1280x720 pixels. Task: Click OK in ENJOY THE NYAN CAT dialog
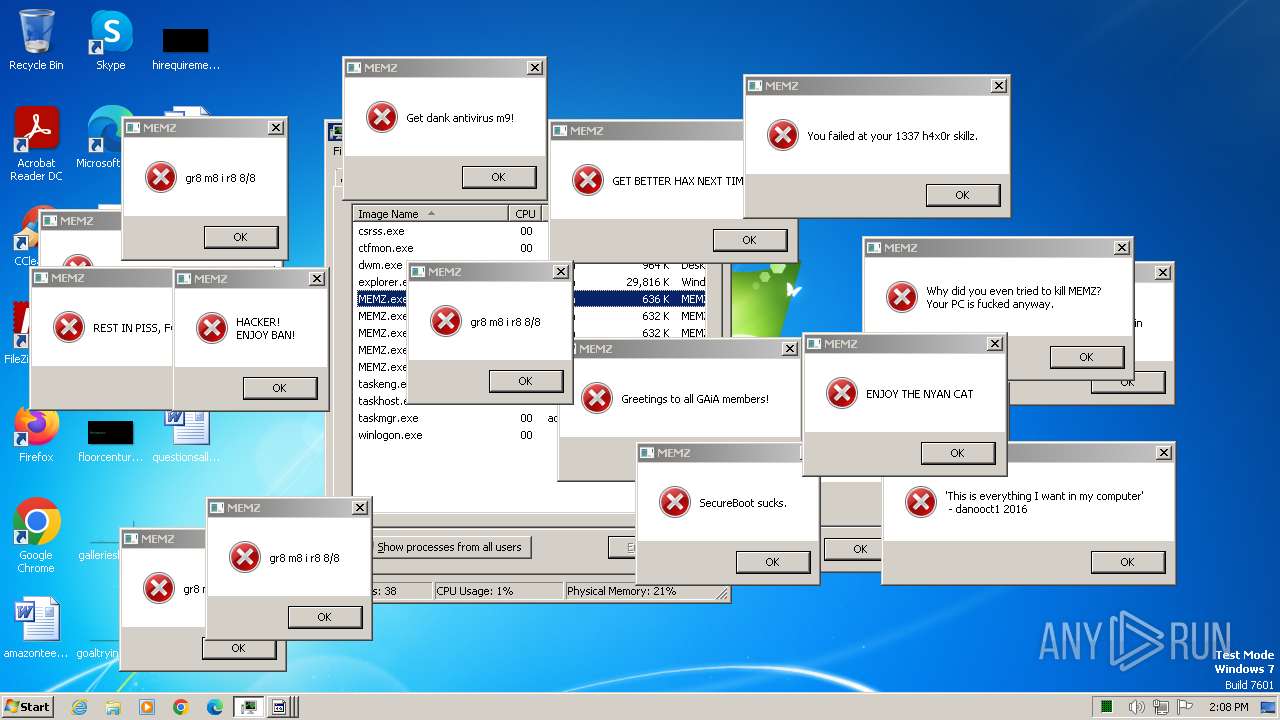[x=958, y=453]
